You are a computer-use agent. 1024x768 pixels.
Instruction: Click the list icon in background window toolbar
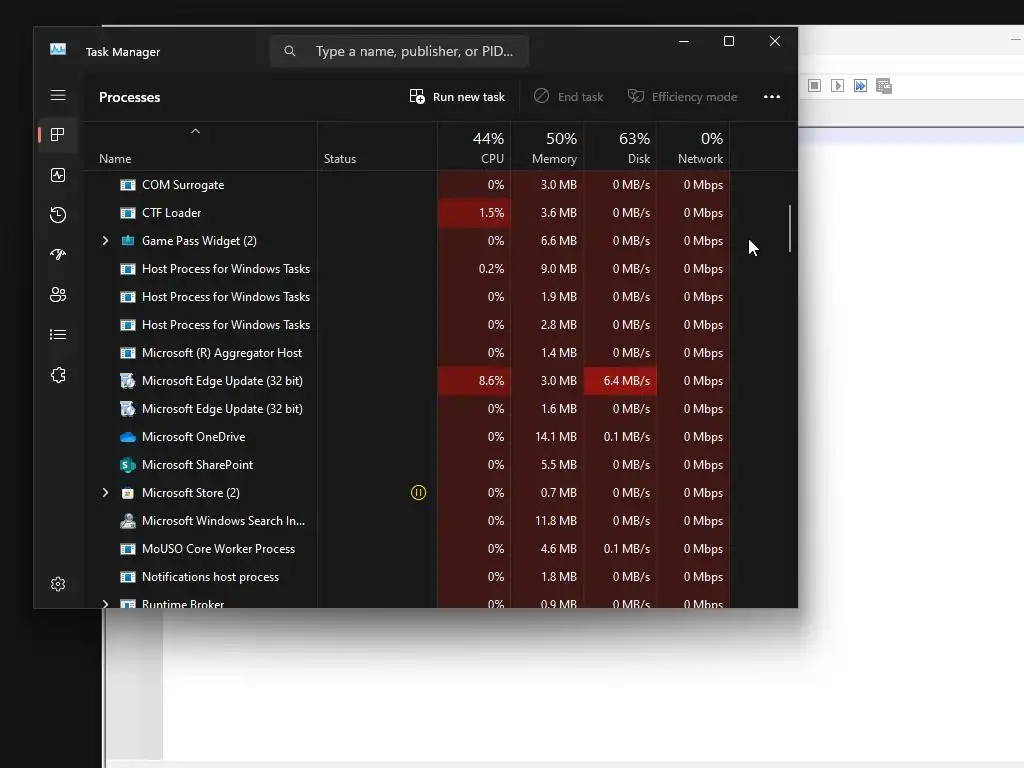click(884, 86)
